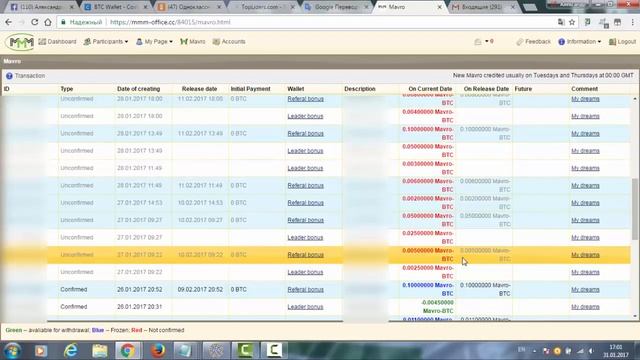Click the On Current Date column header
This screenshot has width=640, height=360.
coord(430,89)
